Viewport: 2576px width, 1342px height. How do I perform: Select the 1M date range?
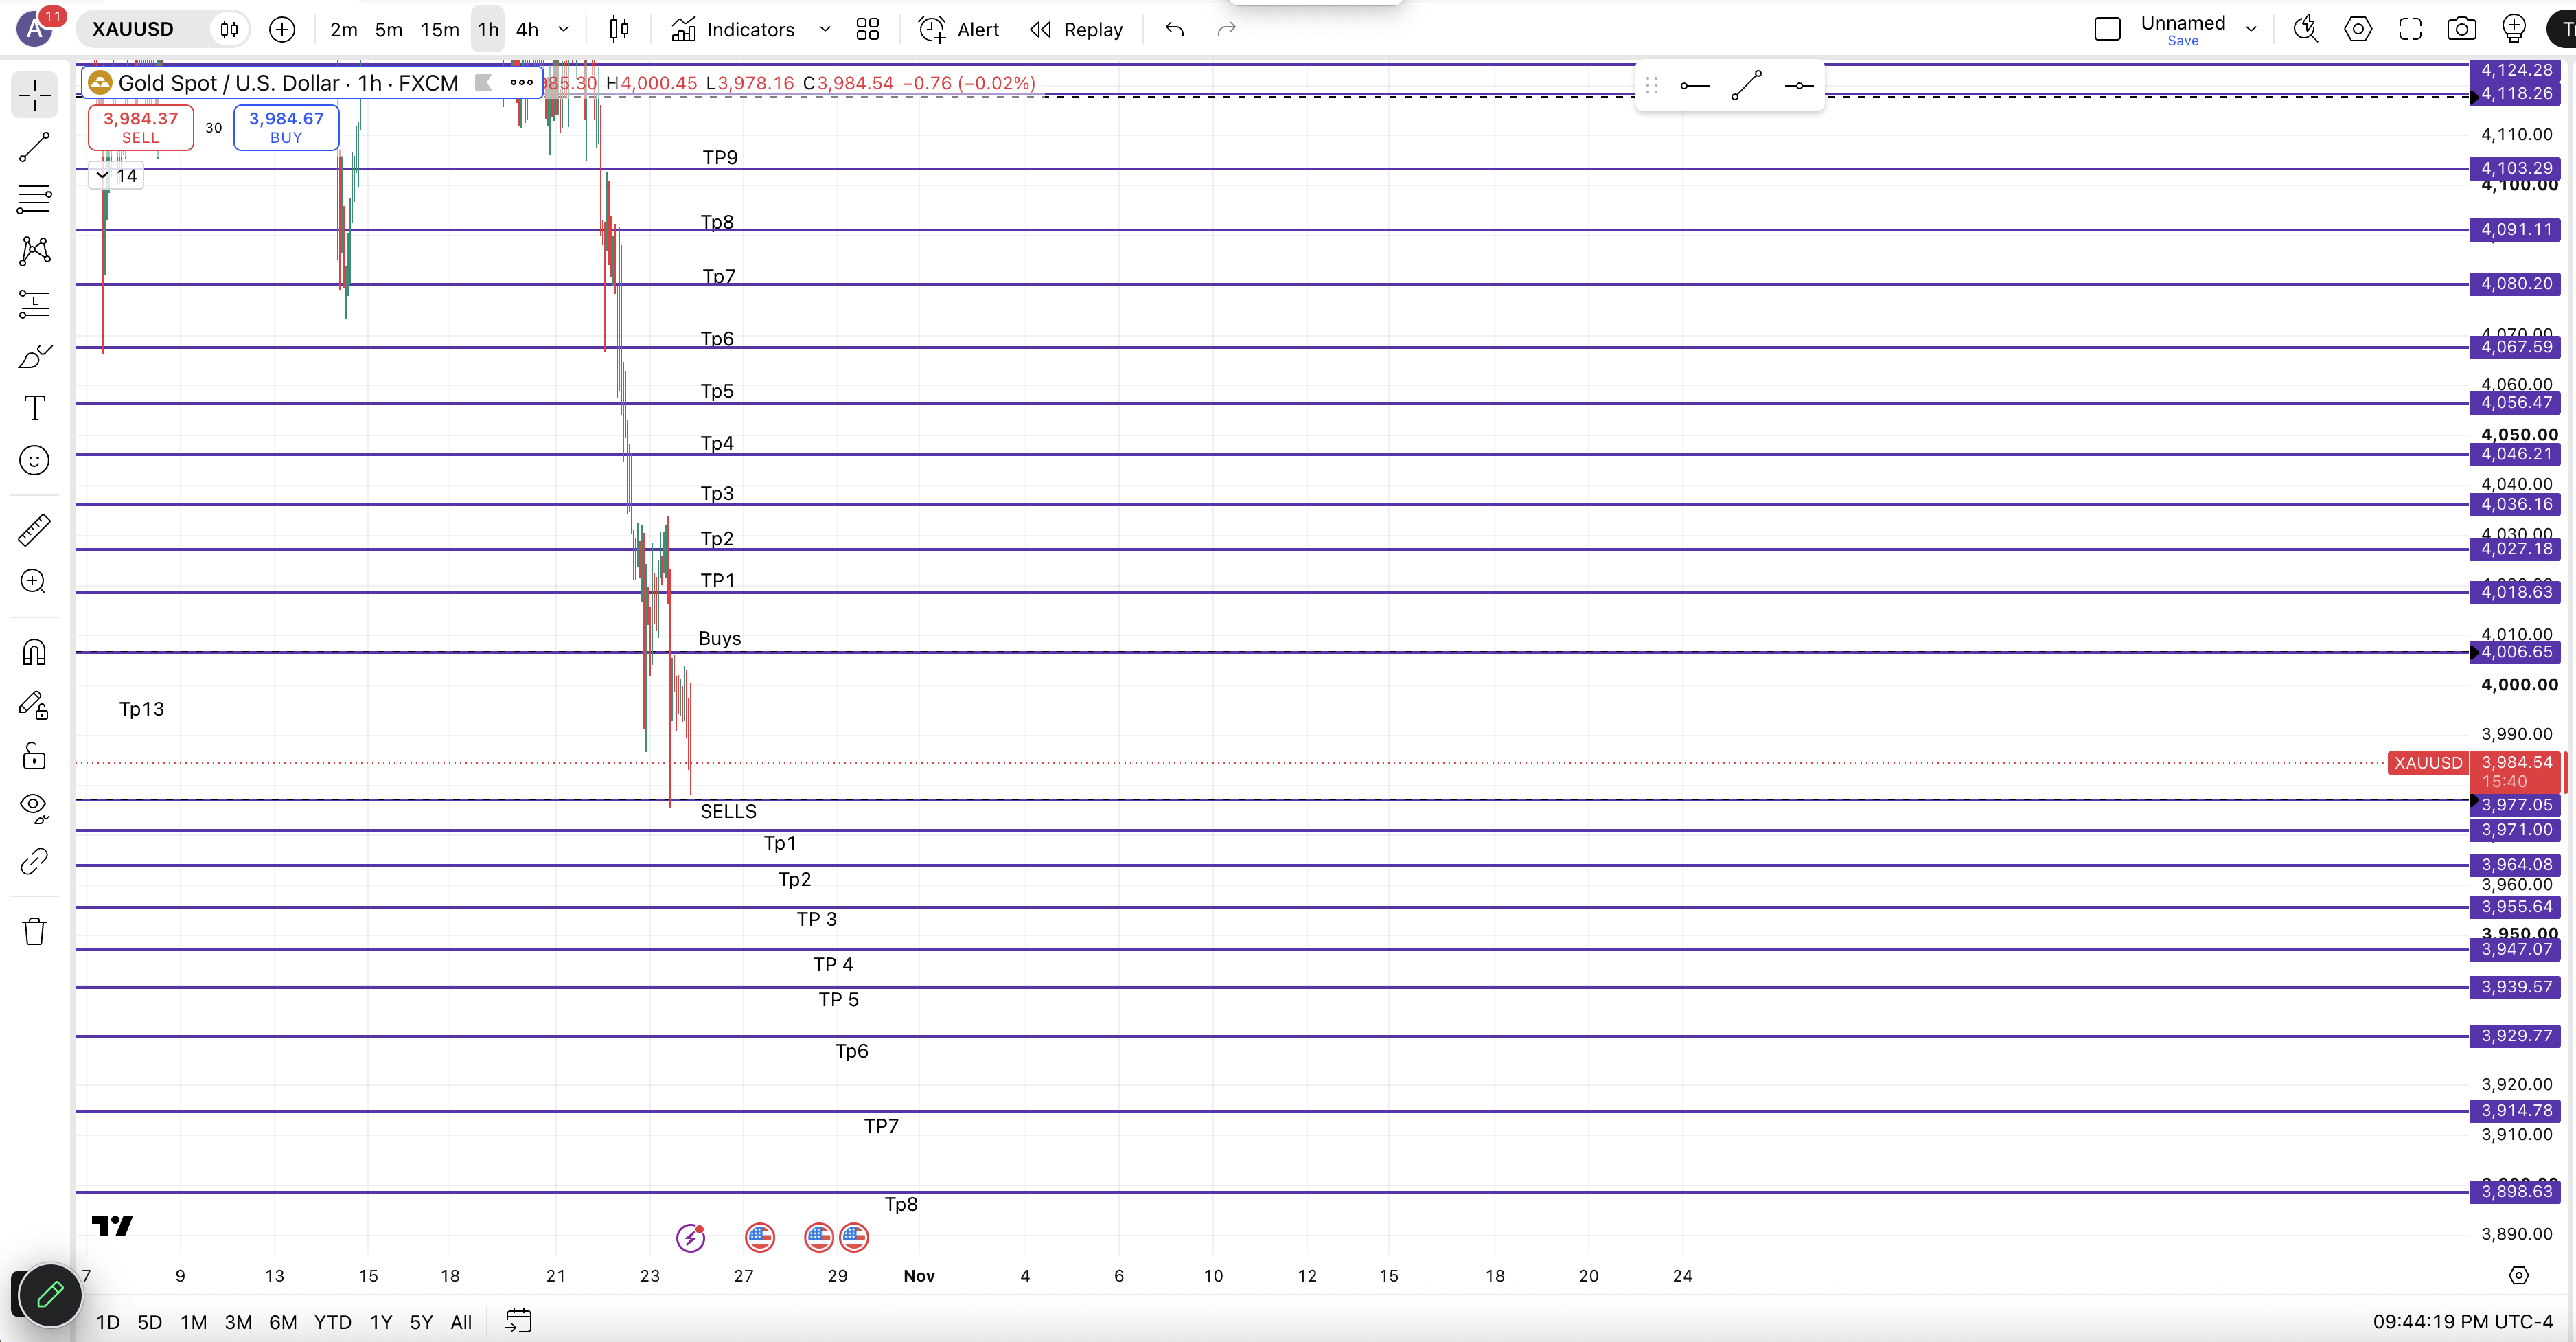[x=193, y=1322]
